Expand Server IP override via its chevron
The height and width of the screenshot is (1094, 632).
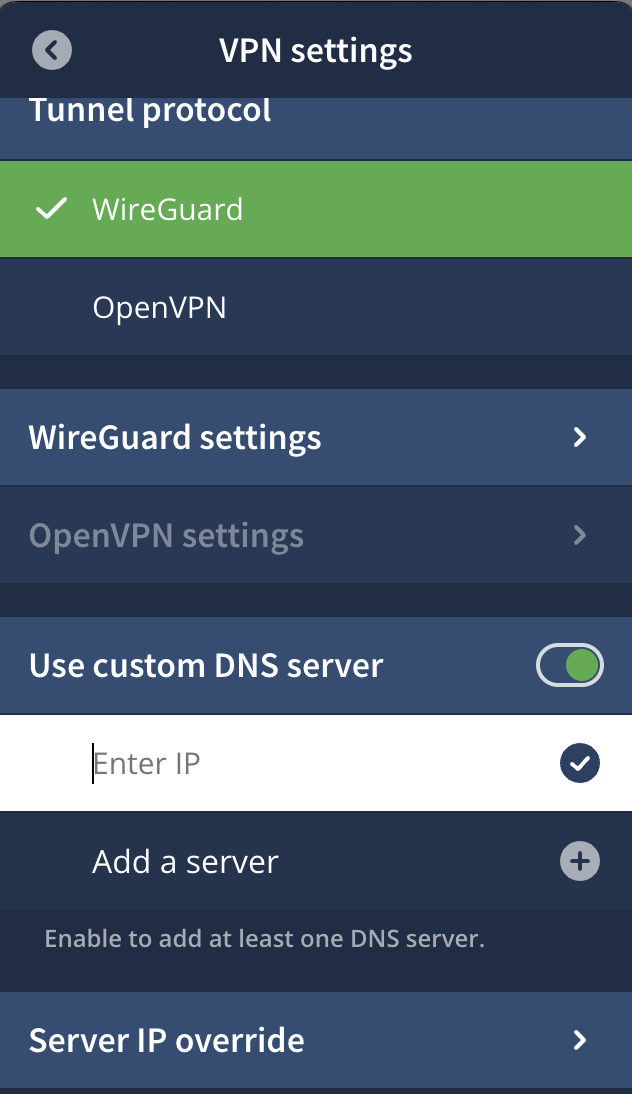click(580, 1040)
